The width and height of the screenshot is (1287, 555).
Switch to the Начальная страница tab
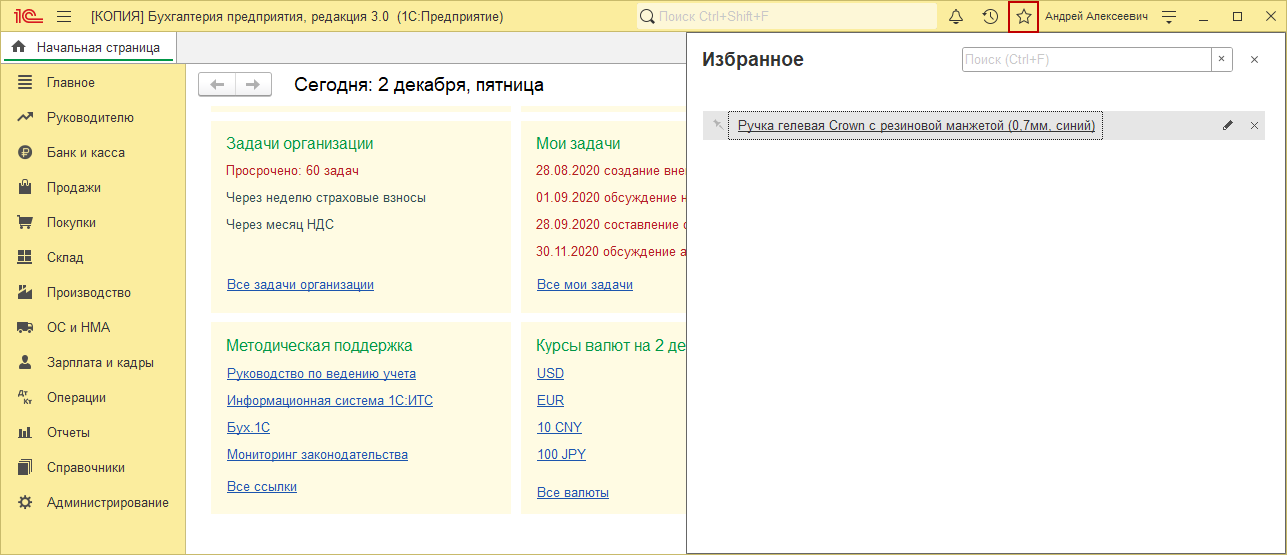(x=88, y=47)
